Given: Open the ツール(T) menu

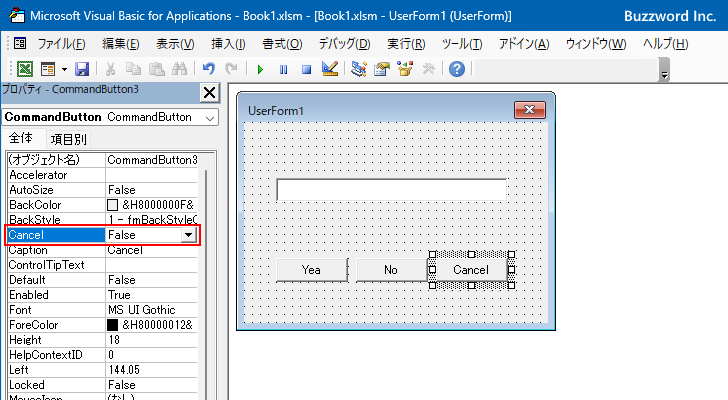Looking at the screenshot, I should pos(462,44).
